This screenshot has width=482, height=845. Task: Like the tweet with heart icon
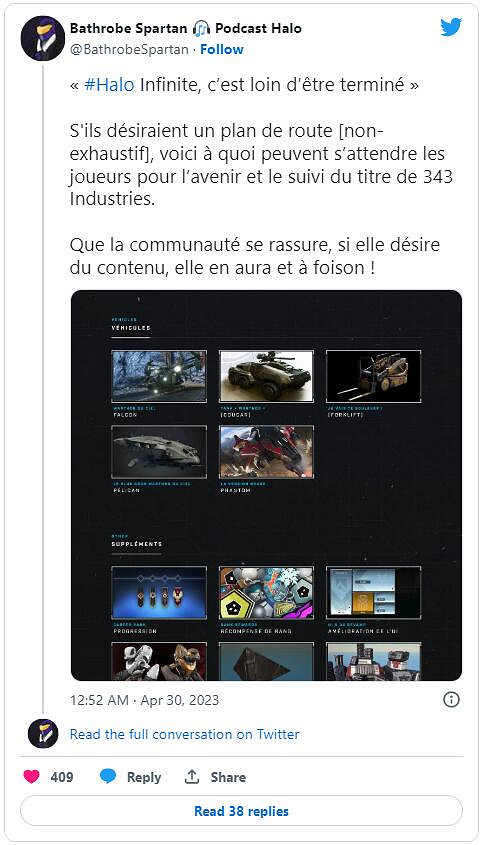[32, 777]
